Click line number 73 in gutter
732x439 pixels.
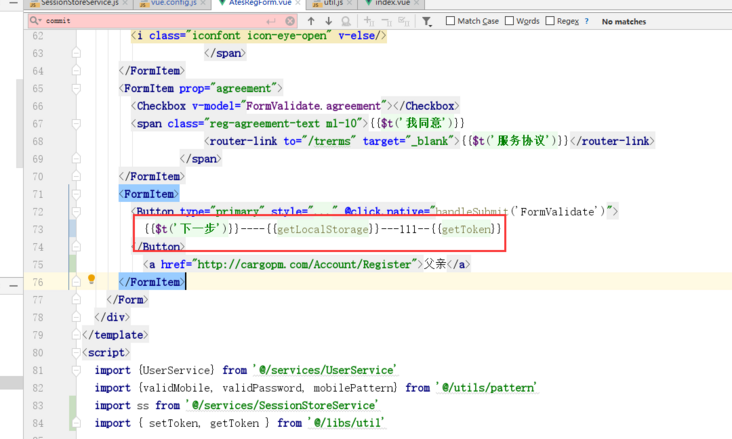(x=38, y=229)
